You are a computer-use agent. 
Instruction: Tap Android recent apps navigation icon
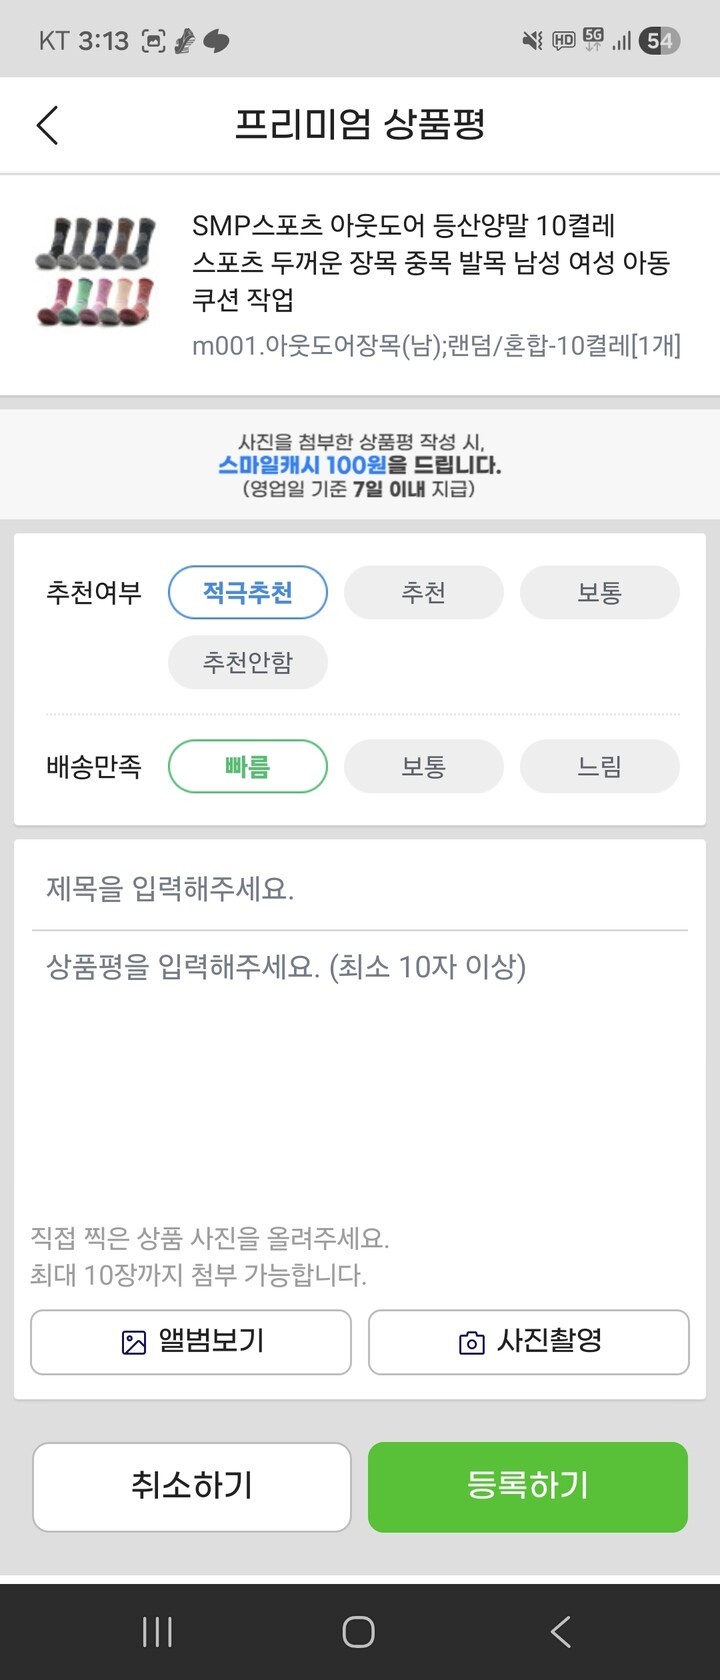coord(157,1632)
